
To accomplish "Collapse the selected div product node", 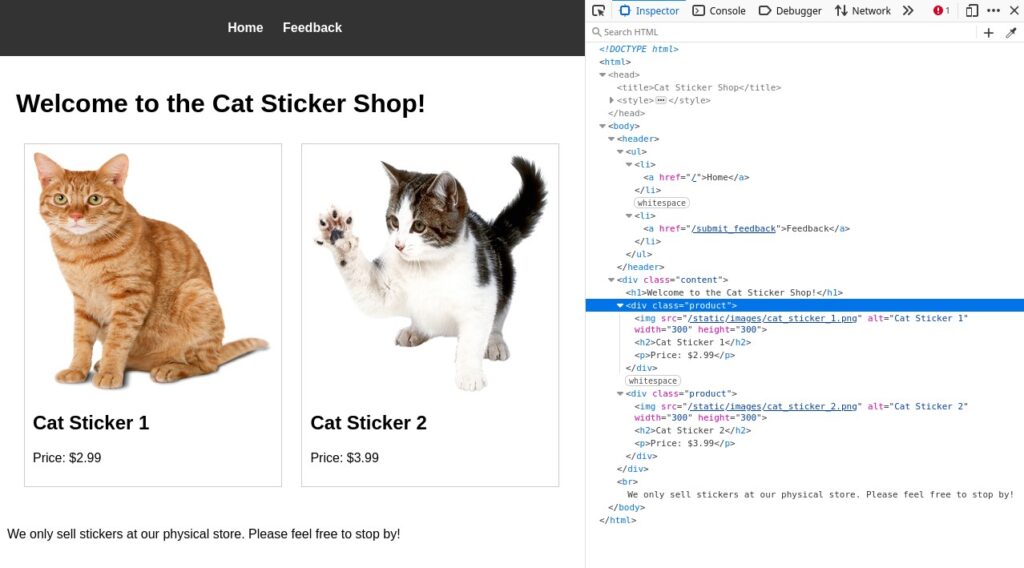I will coord(620,305).
